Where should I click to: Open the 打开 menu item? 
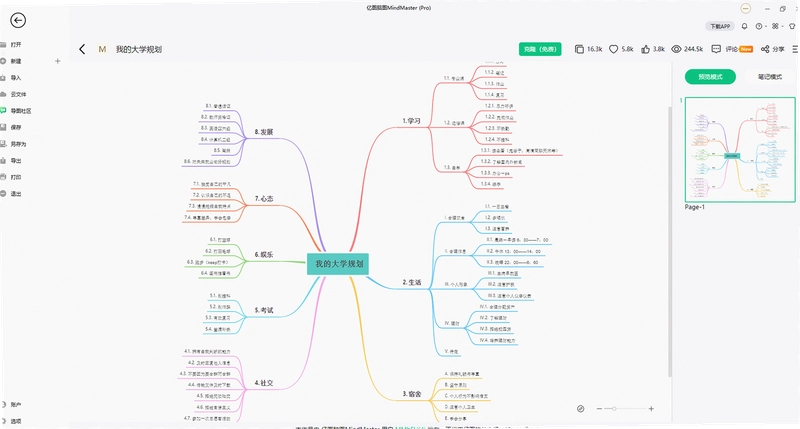16,44
